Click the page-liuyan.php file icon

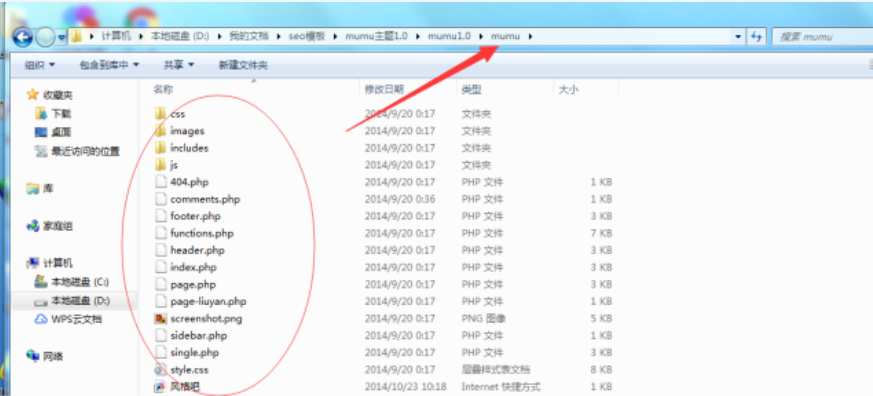[x=160, y=301]
